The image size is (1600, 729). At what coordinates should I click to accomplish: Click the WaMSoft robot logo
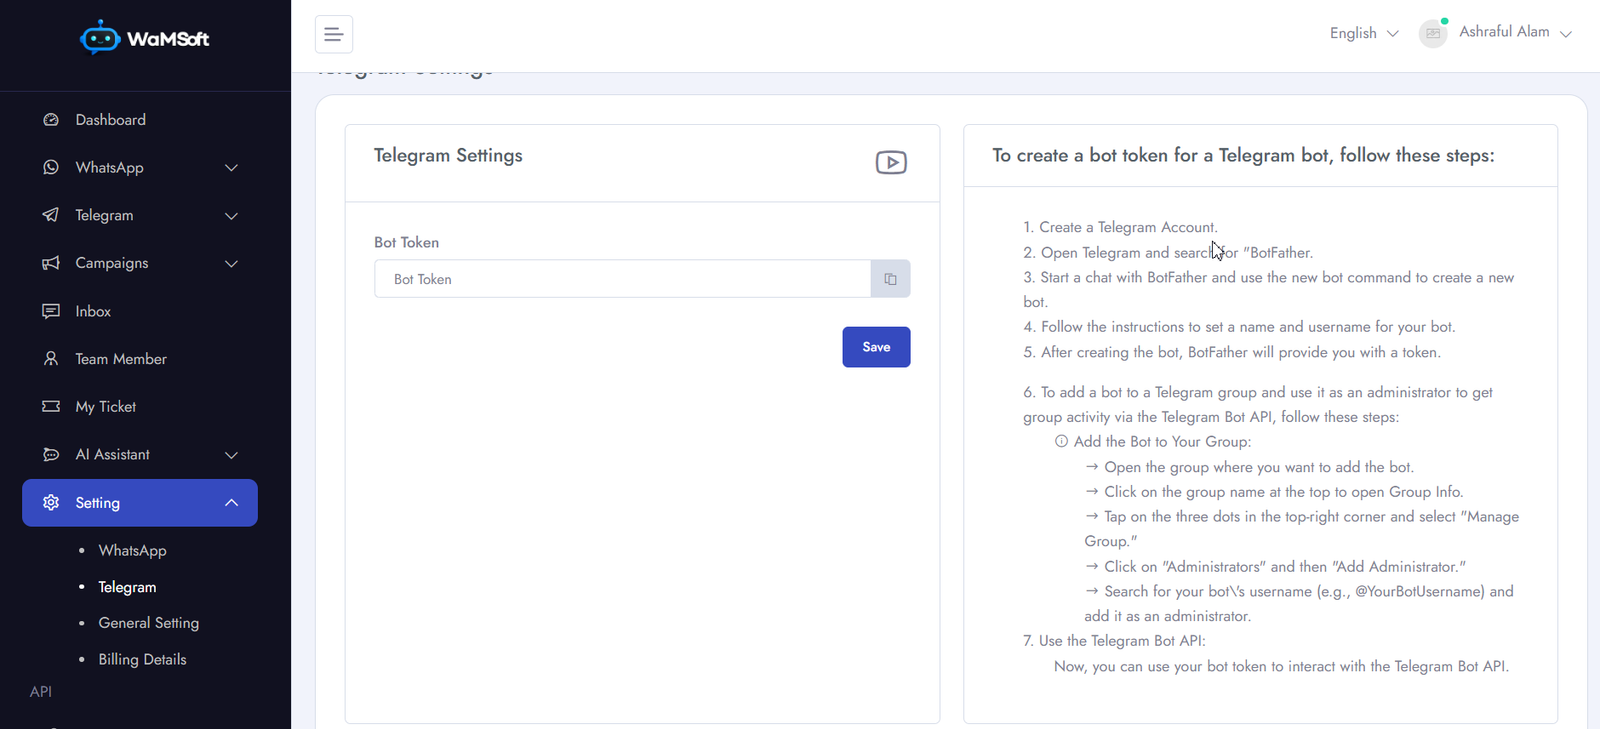point(100,38)
